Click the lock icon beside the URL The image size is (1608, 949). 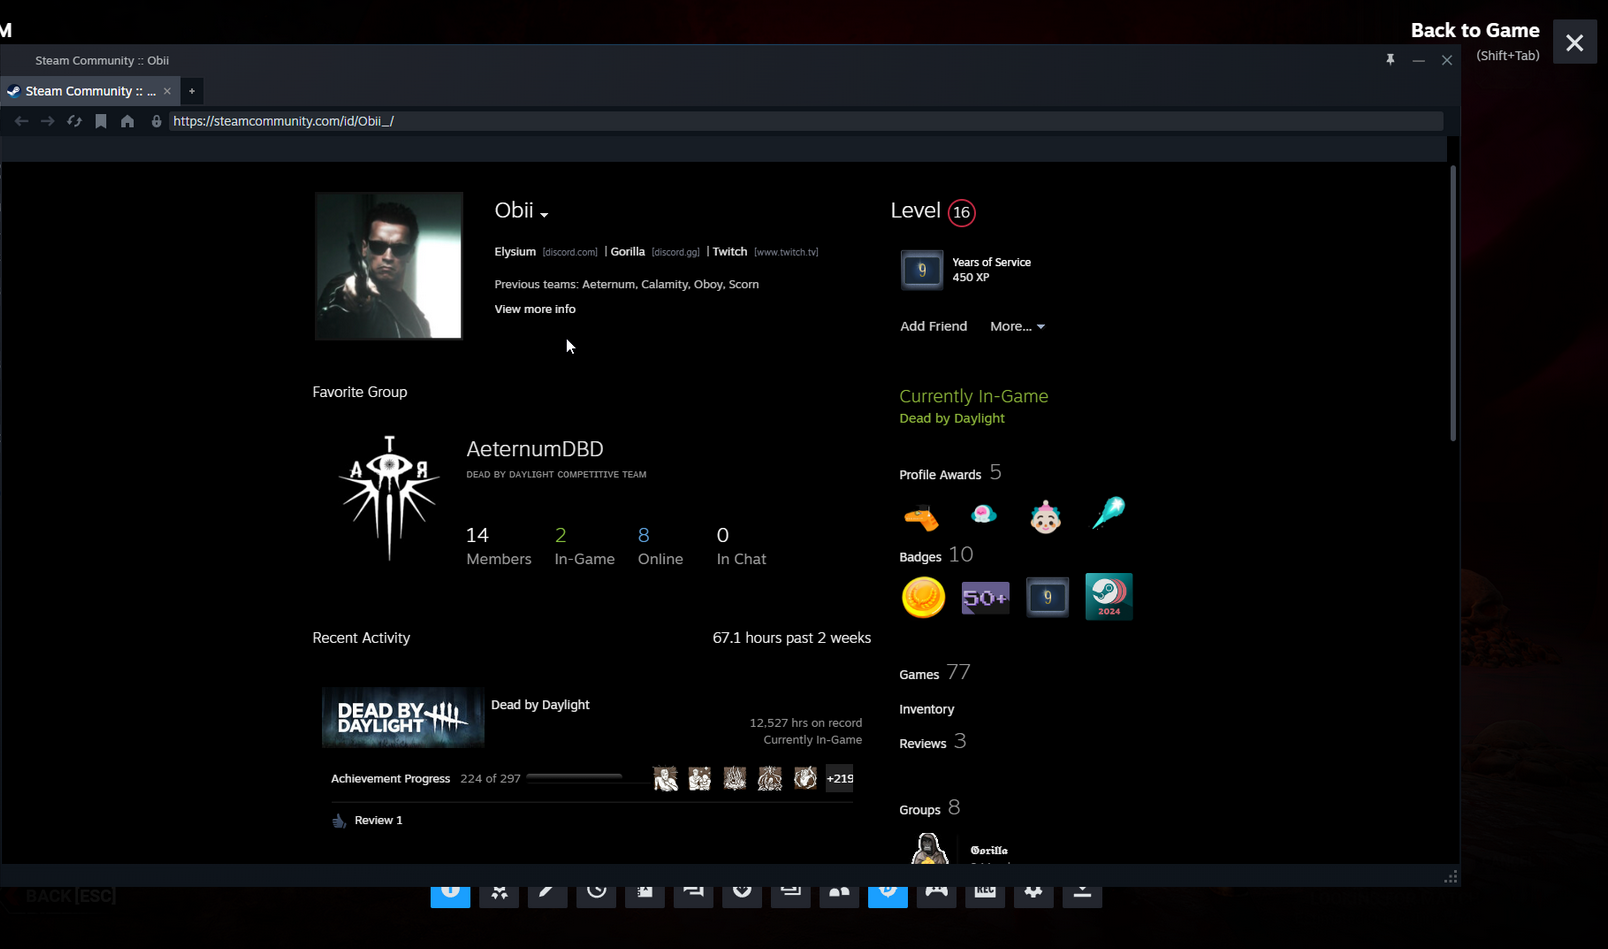(156, 121)
